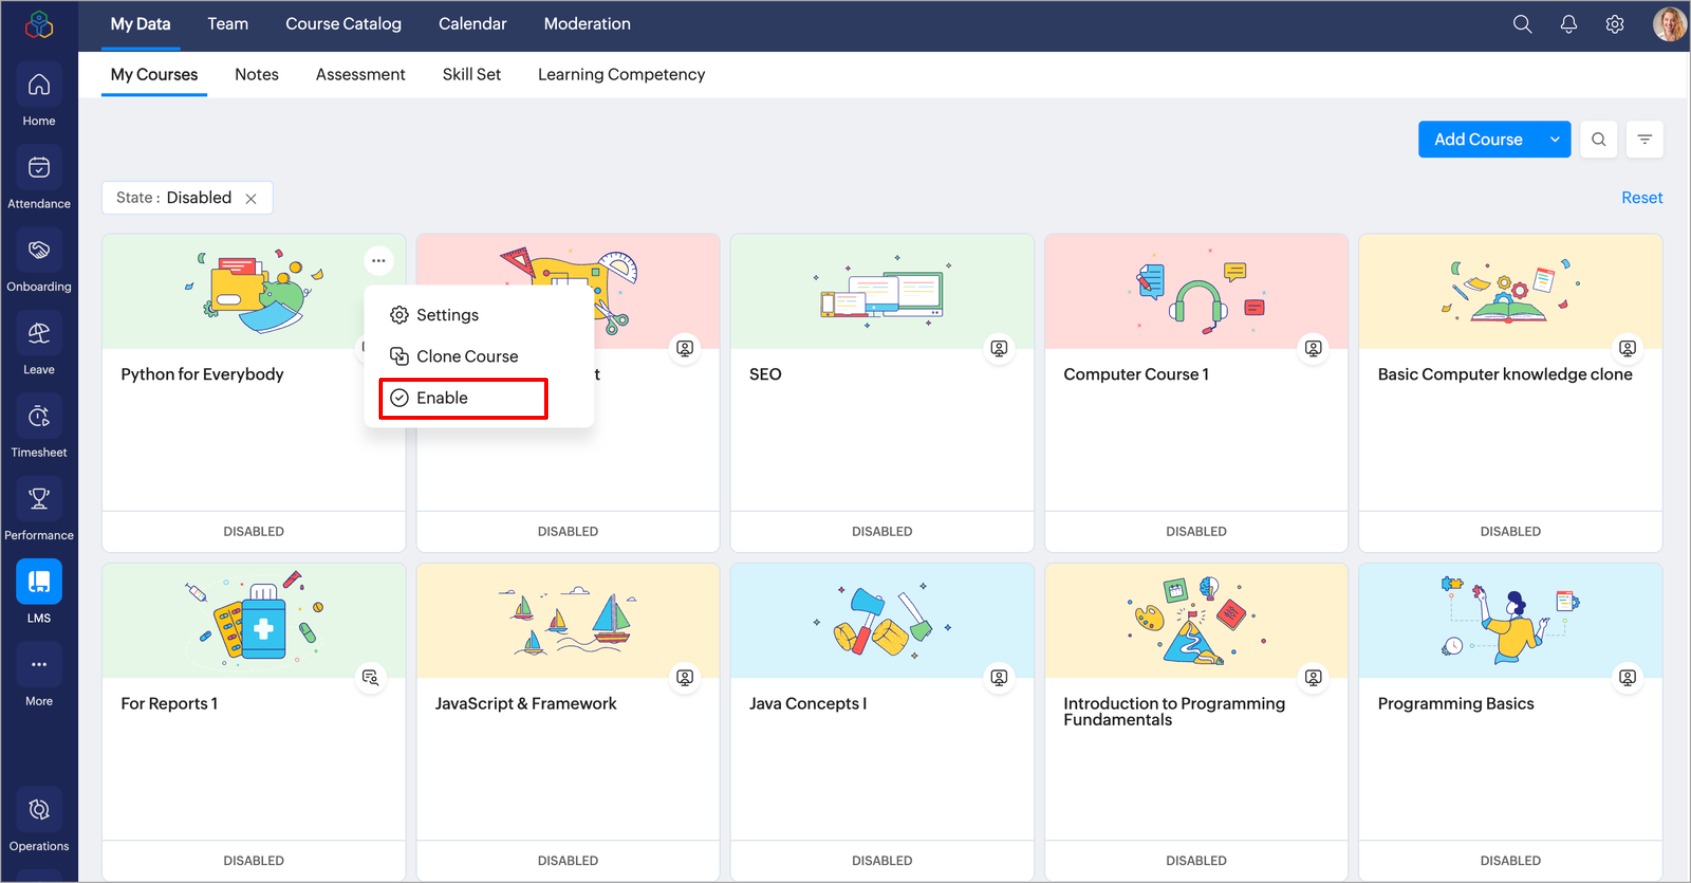Screen dimensions: 1691x883
Task: Click the Reset filters link
Action: 1641,198
